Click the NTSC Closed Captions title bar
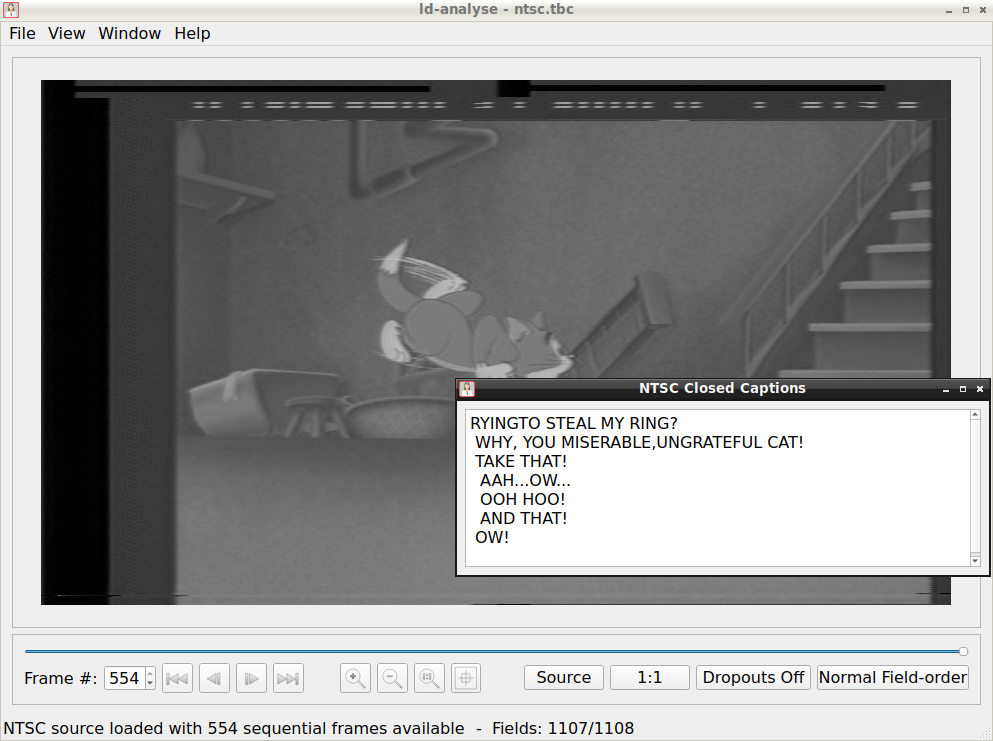The width and height of the screenshot is (993, 741). point(722,388)
